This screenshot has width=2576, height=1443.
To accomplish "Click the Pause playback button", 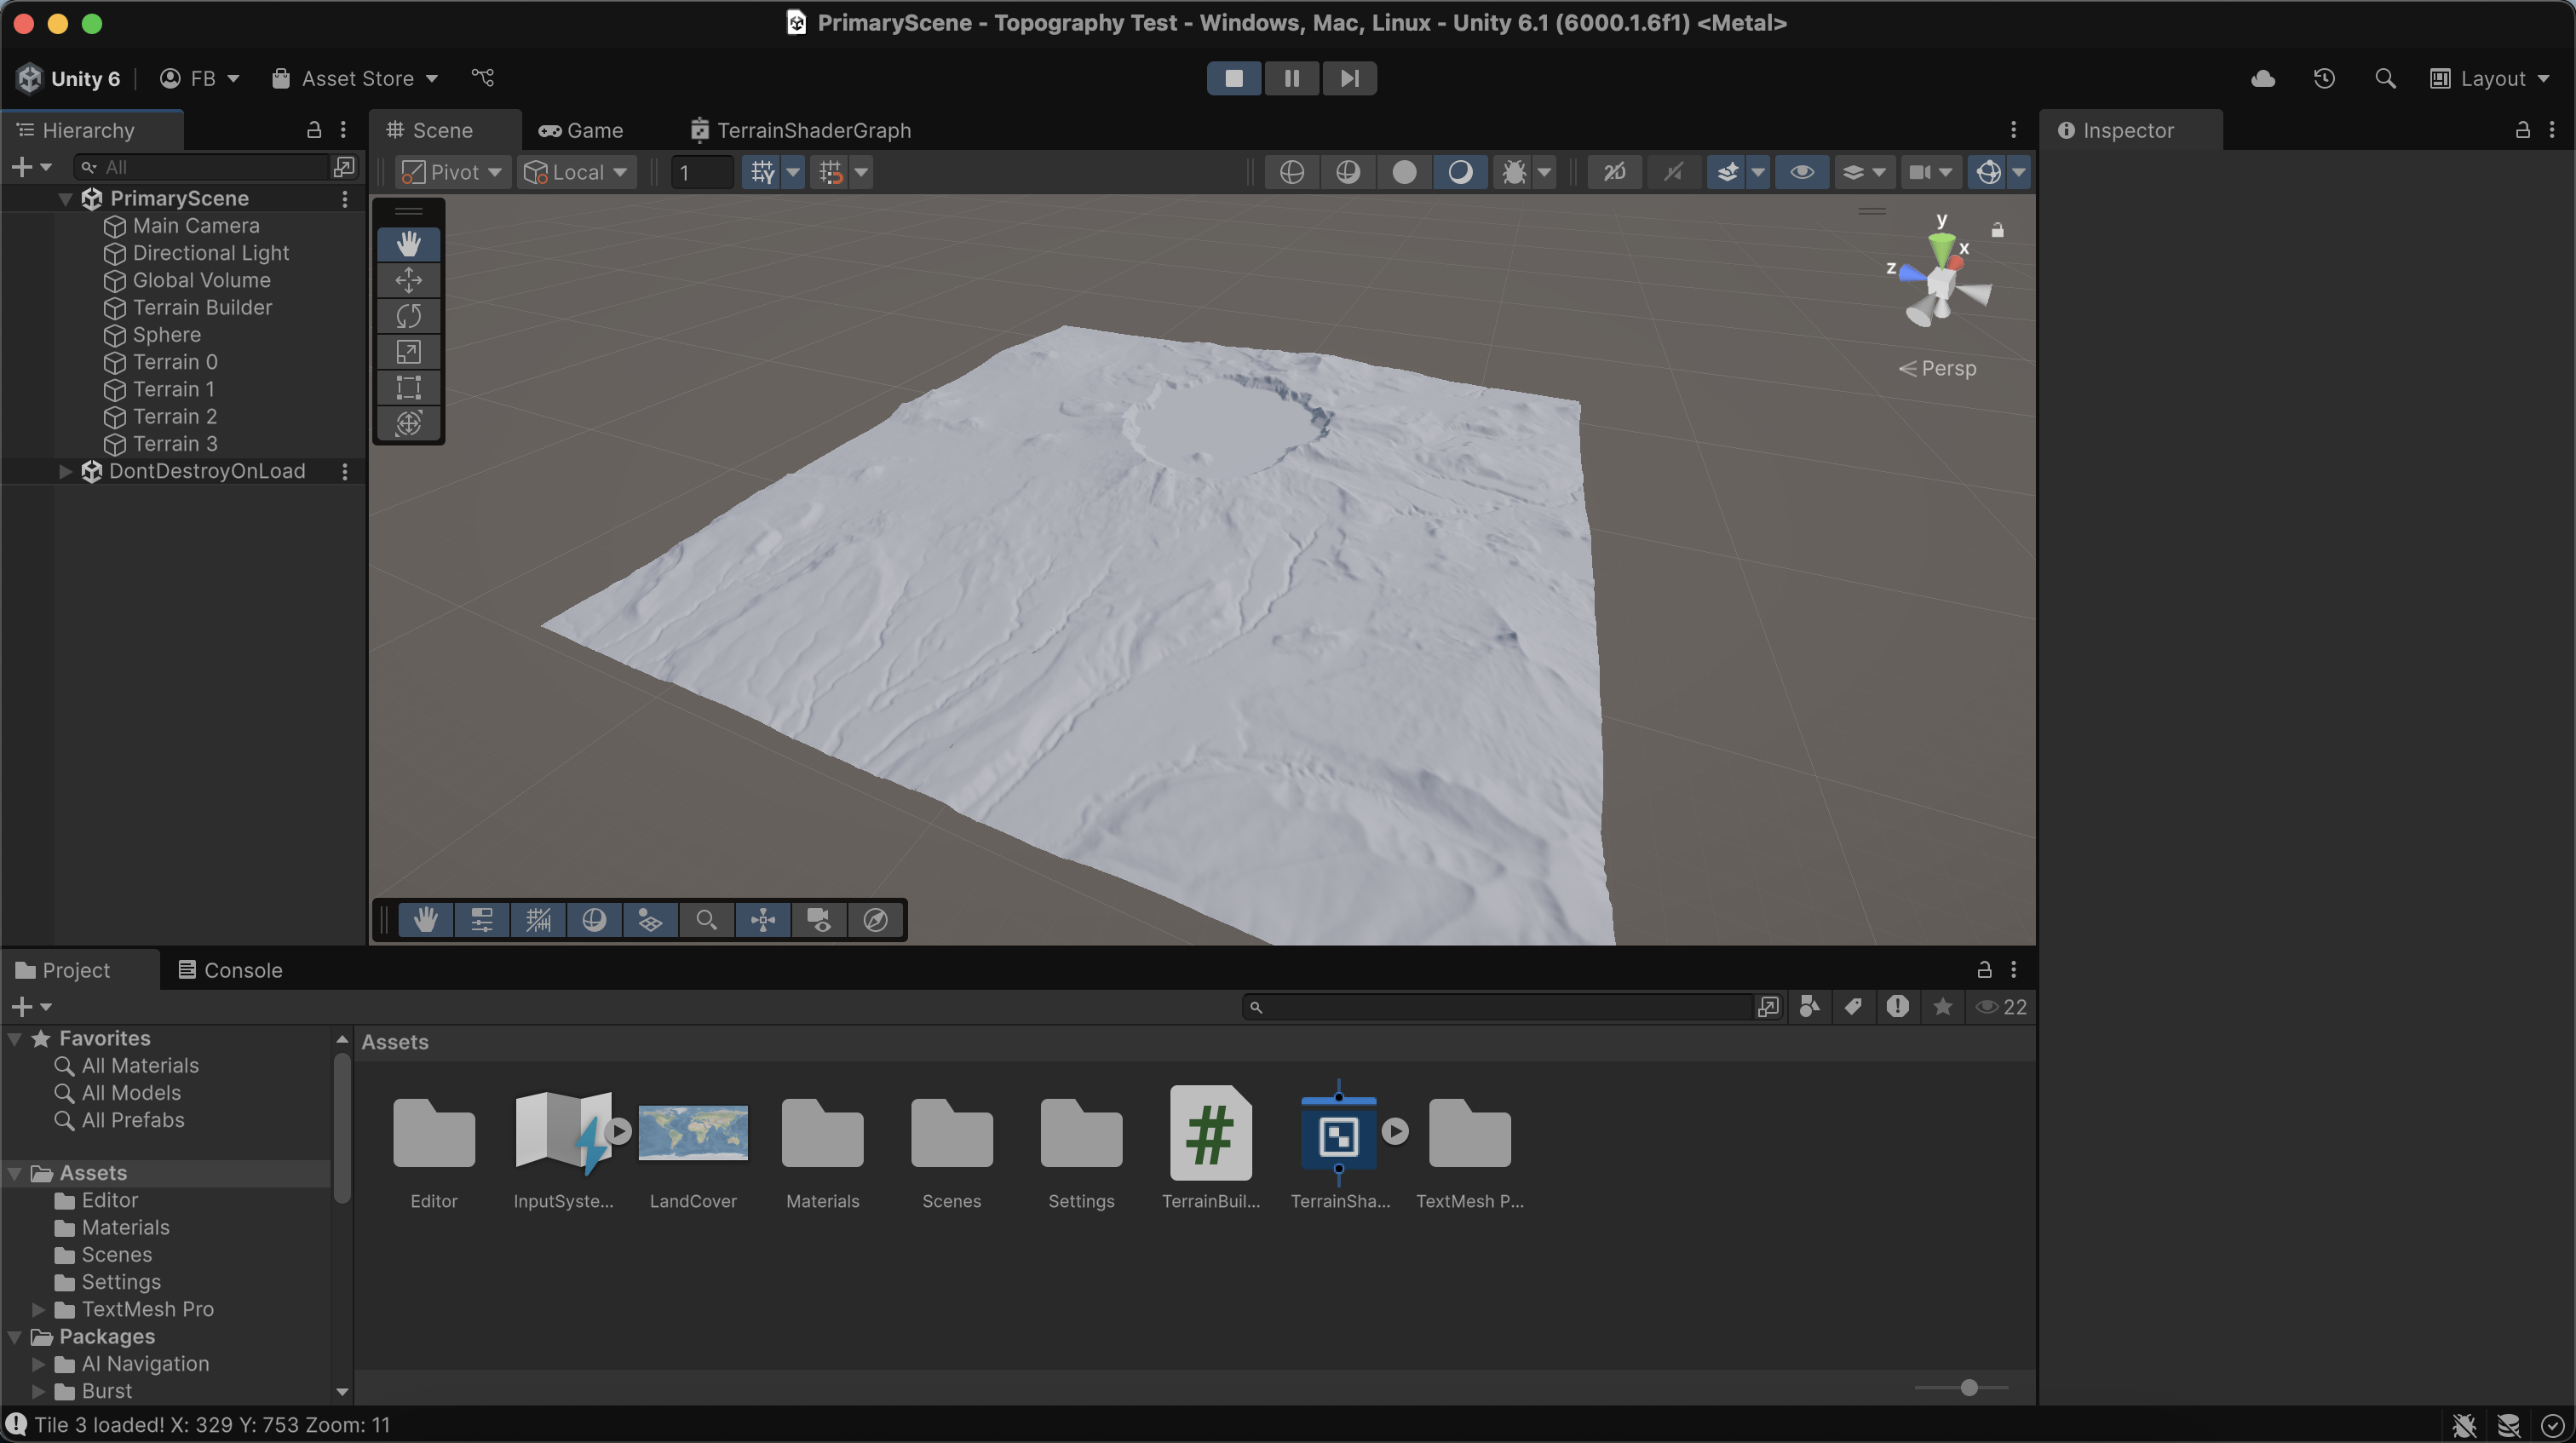I will click(x=1291, y=78).
